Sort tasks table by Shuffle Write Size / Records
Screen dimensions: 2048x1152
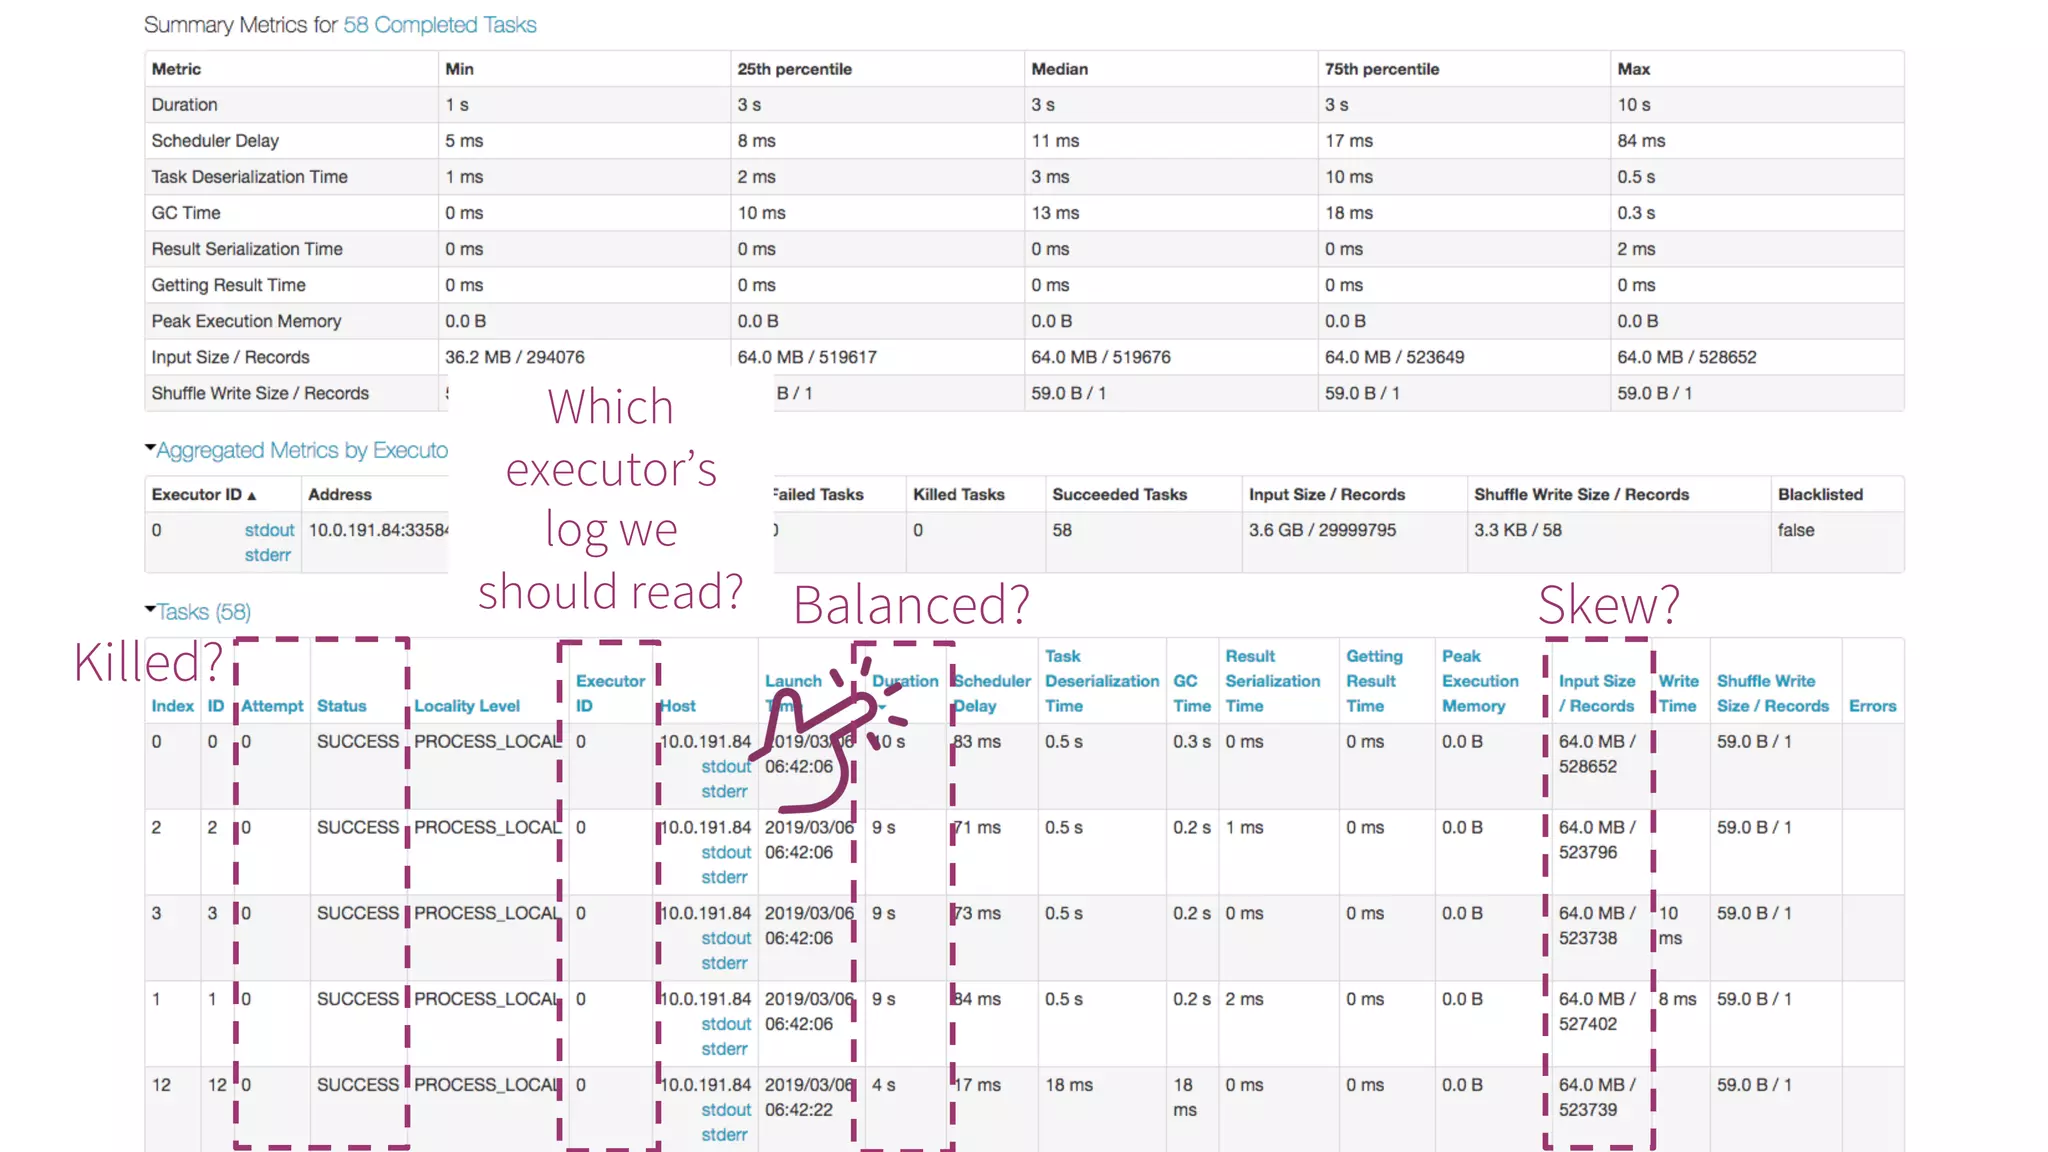pyautogui.click(x=1772, y=693)
